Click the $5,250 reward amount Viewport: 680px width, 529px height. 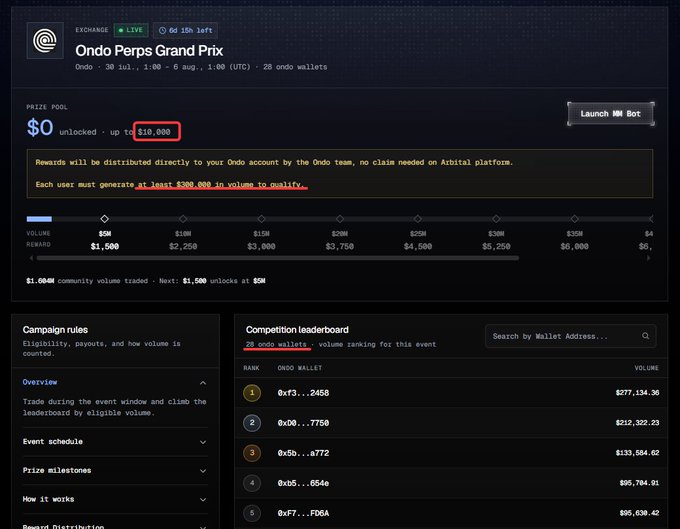pyautogui.click(x=496, y=246)
